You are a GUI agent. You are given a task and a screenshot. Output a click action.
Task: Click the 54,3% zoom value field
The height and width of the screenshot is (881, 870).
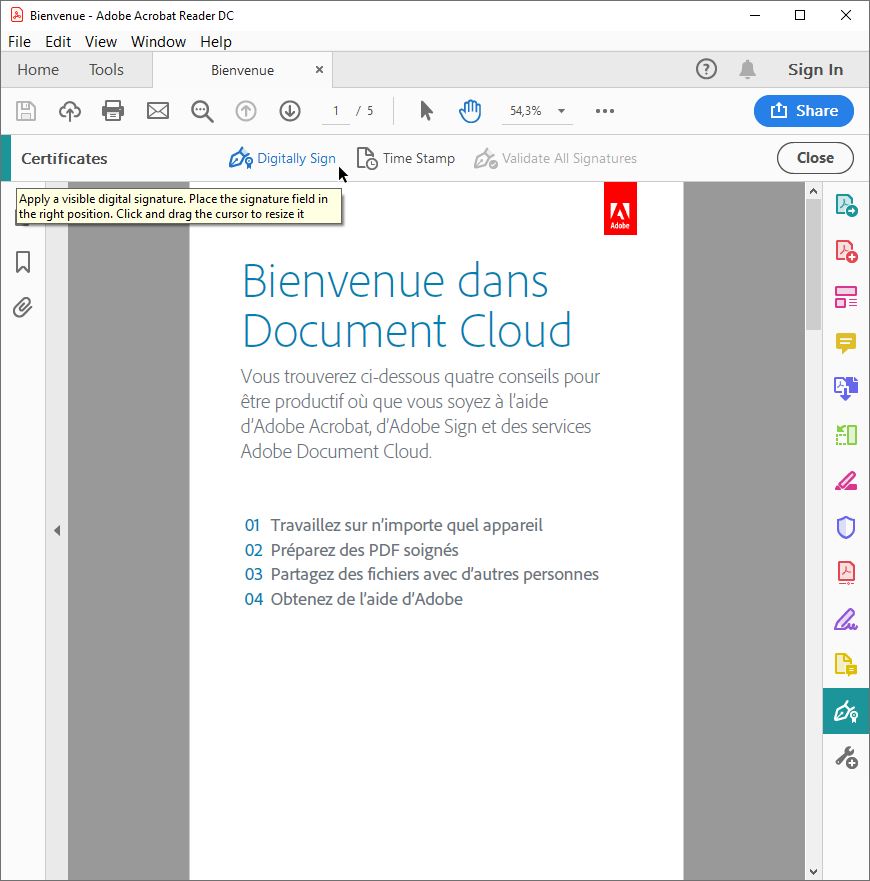(x=525, y=111)
